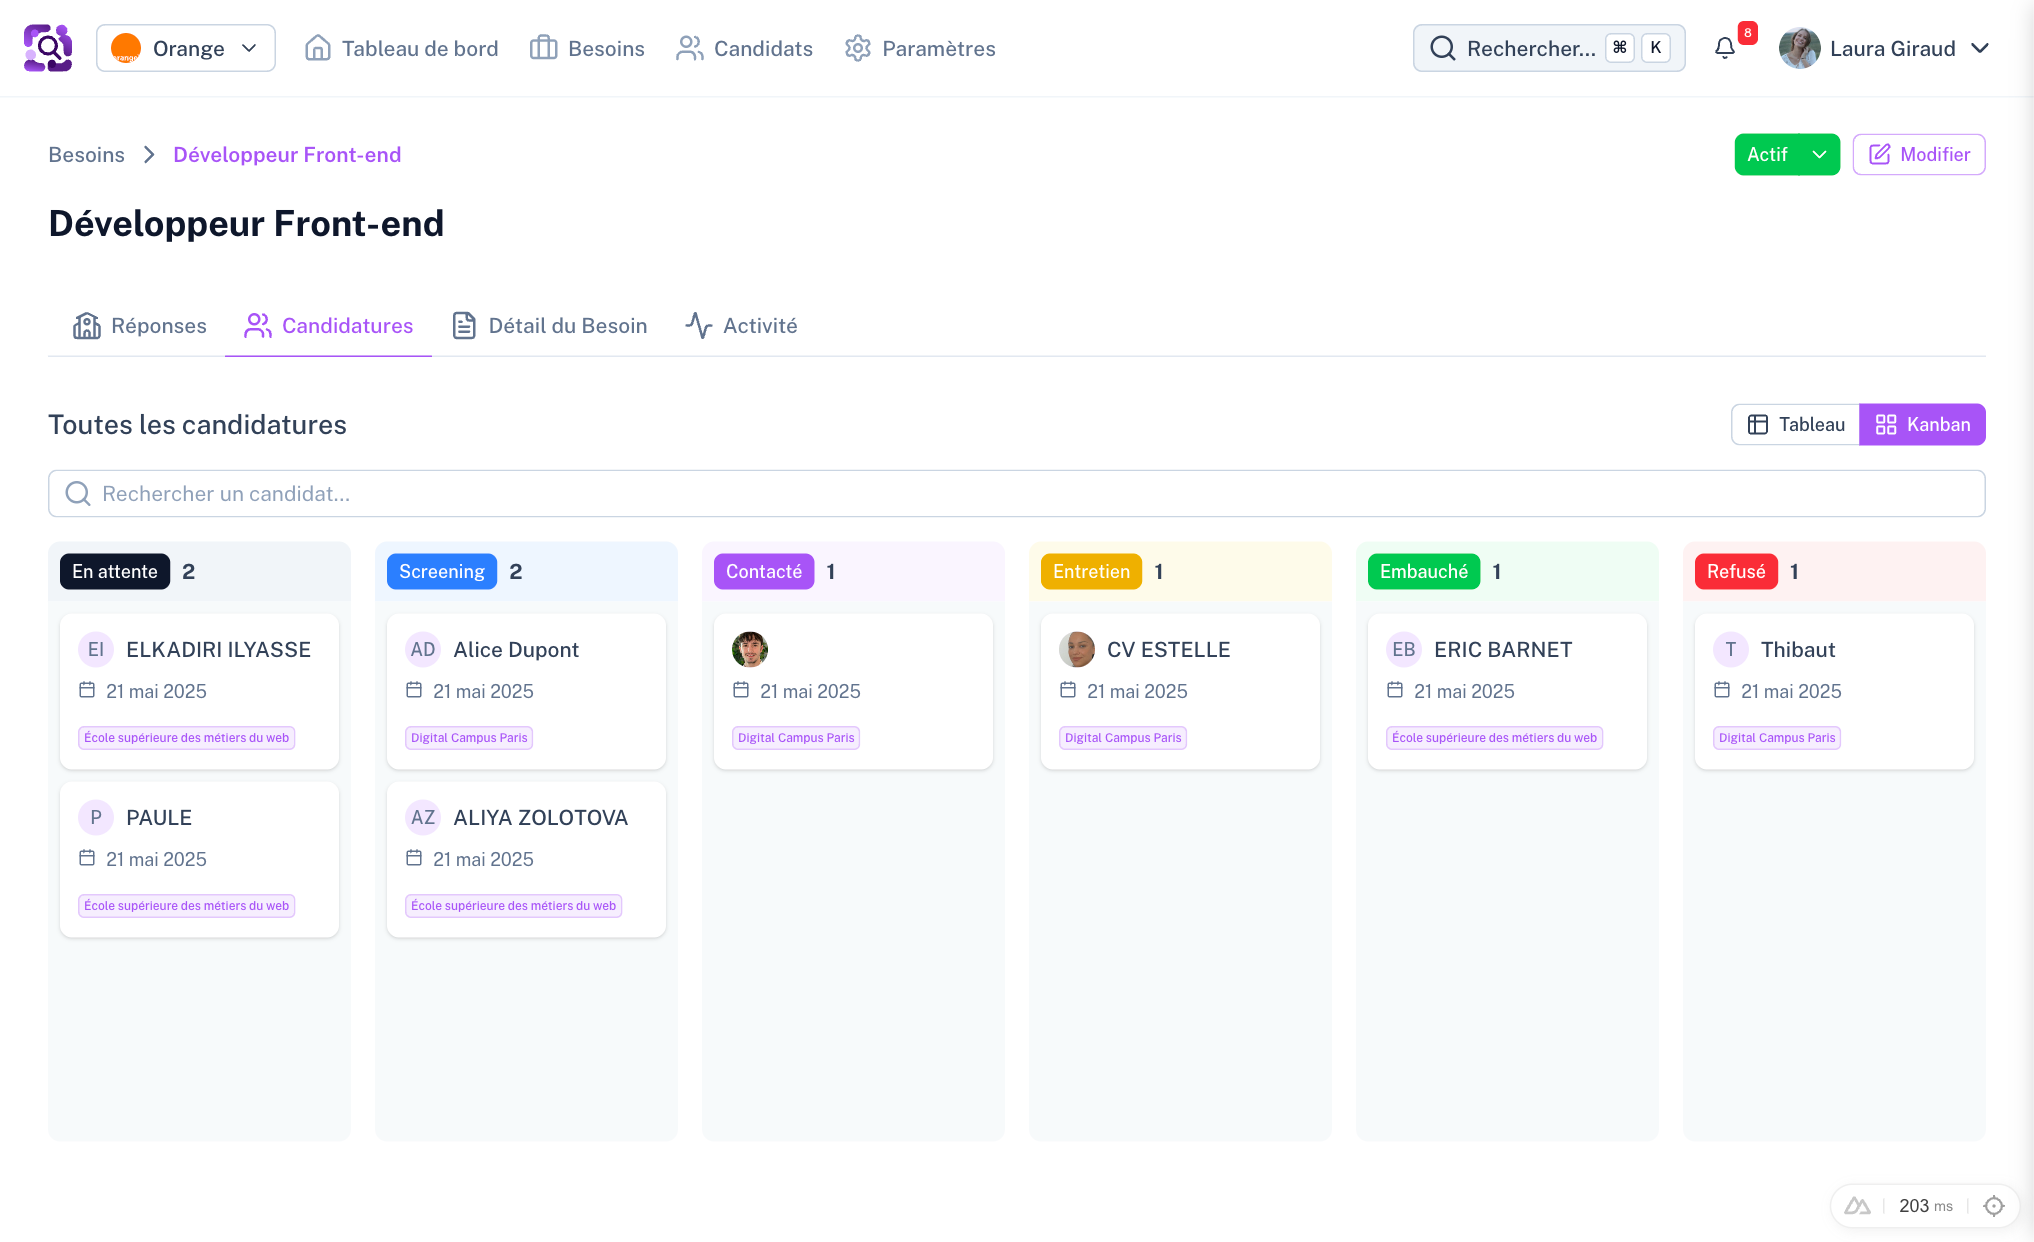This screenshot has width=2034, height=1242.
Task: Click CV ESTELLE avatar photo
Action: coord(1076,649)
